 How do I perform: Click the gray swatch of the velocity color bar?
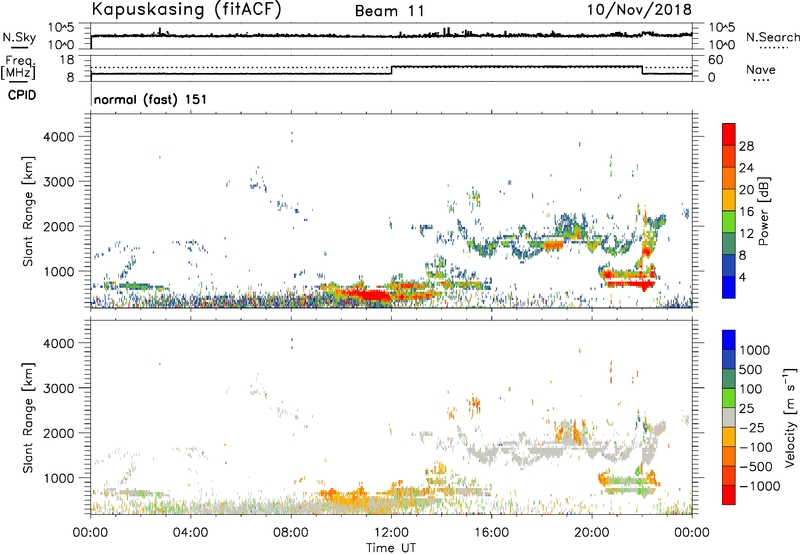pyautogui.click(x=729, y=417)
